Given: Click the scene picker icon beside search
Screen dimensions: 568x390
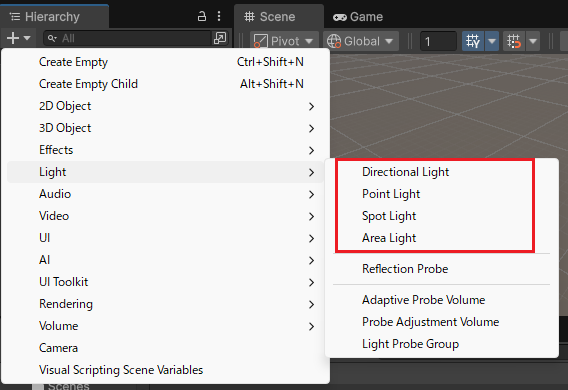Looking at the screenshot, I should [x=220, y=38].
